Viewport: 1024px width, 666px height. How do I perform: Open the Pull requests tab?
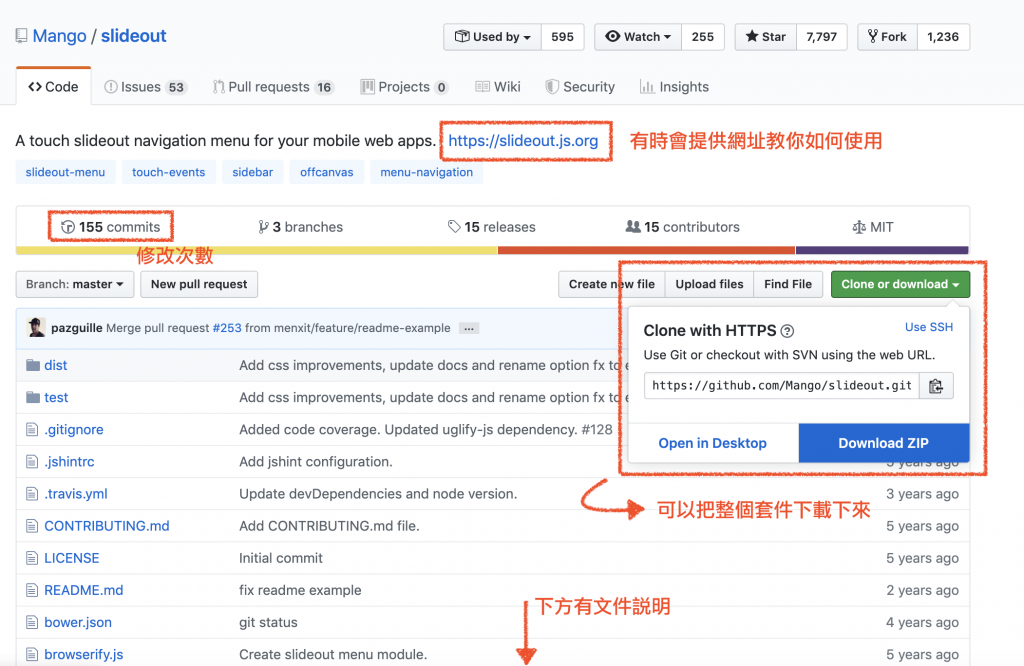pyautogui.click(x=274, y=87)
